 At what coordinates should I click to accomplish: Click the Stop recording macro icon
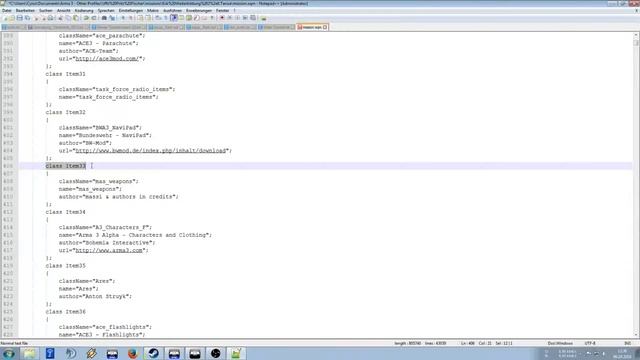pos(230,18)
